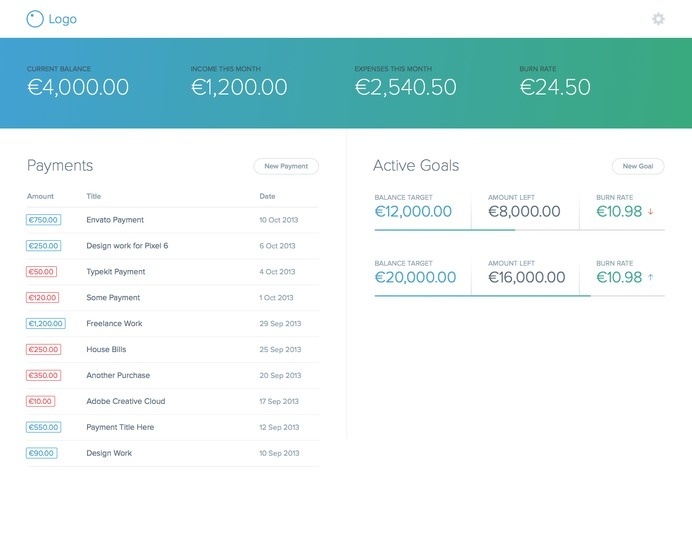Open the Typekit Payment entry
Image resolution: width=692 pixels, height=540 pixels.
pyautogui.click(x=116, y=272)
